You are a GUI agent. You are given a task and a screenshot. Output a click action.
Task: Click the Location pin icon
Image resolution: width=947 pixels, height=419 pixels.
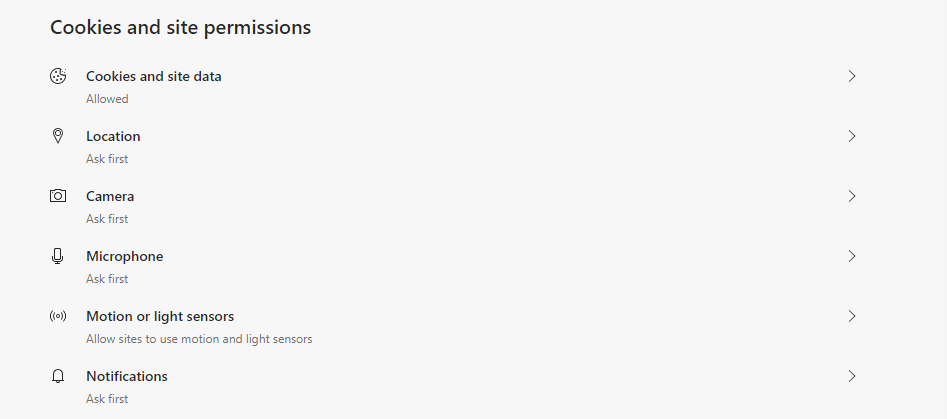click(x=58, y=136)
